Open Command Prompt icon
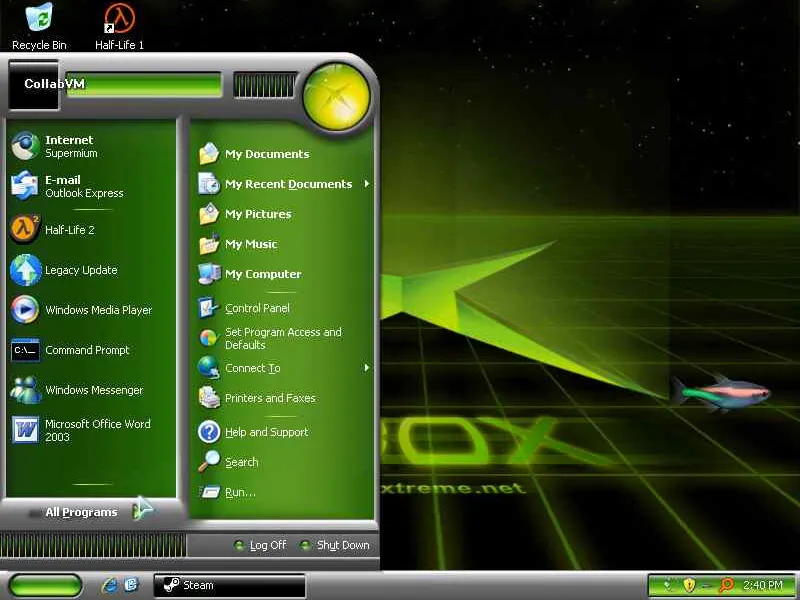This screenshot has width=800, height=600. (x=25, y=350)
